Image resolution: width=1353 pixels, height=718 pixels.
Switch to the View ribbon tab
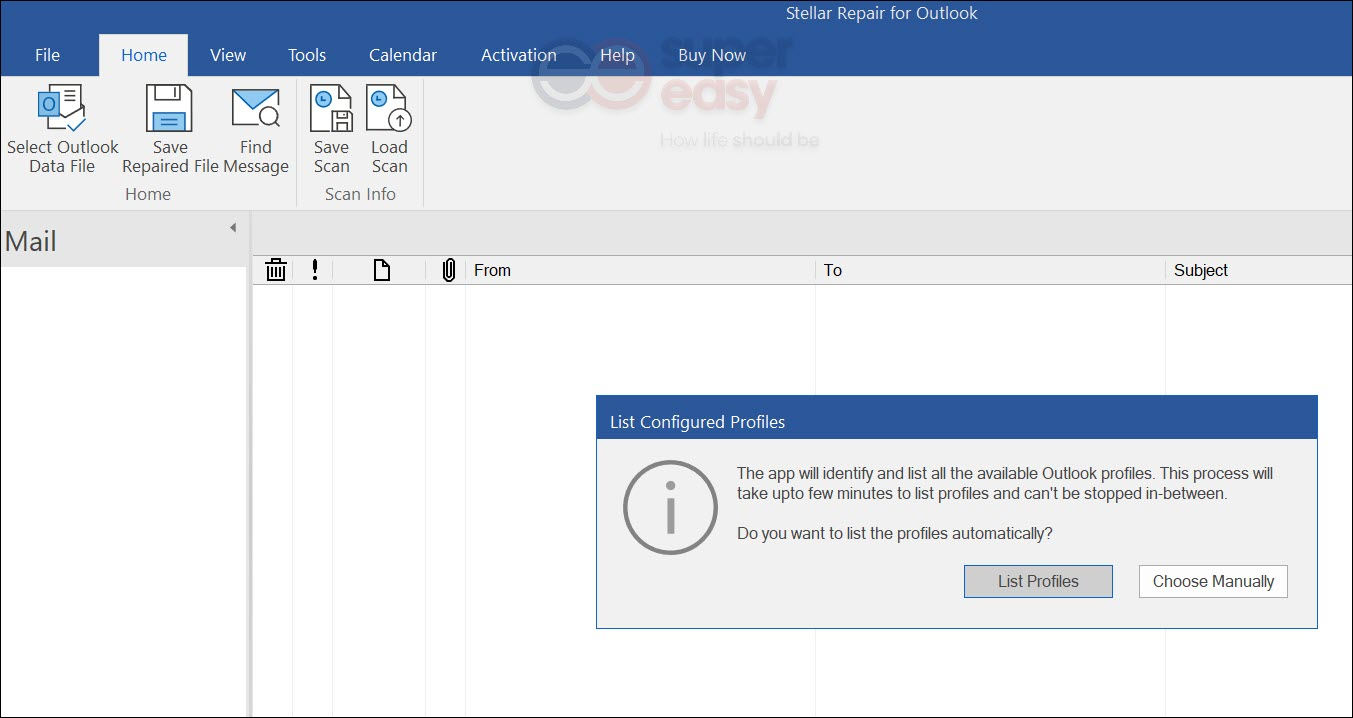[228, 55]
